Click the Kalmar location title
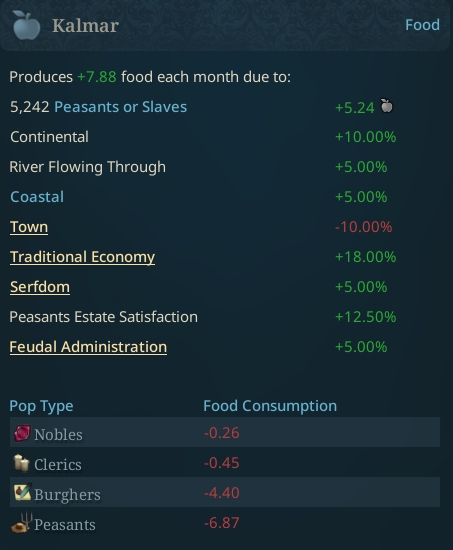The width and height of the screenshot is (453, 550). click(x=85, y=26)
